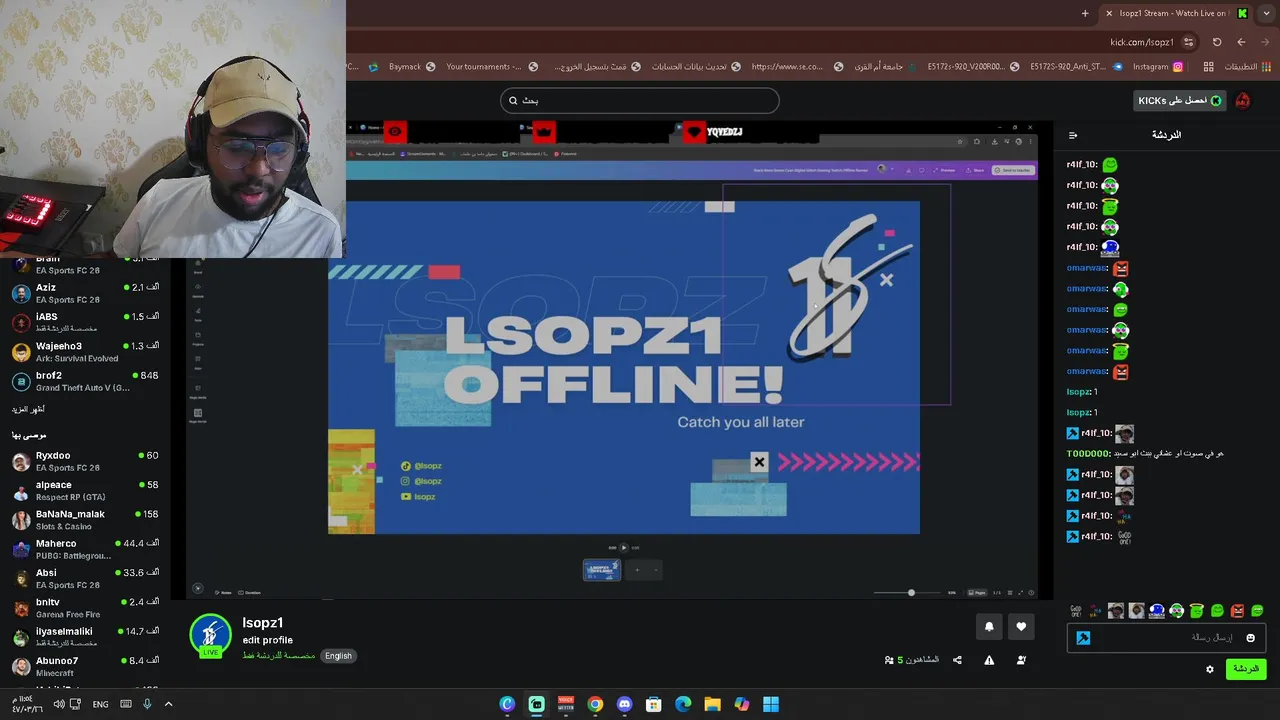1280x720 pixels.
Task: Collapse the chat panel with the header icon
Action: pyautogui.click(x=1073, y=135)
